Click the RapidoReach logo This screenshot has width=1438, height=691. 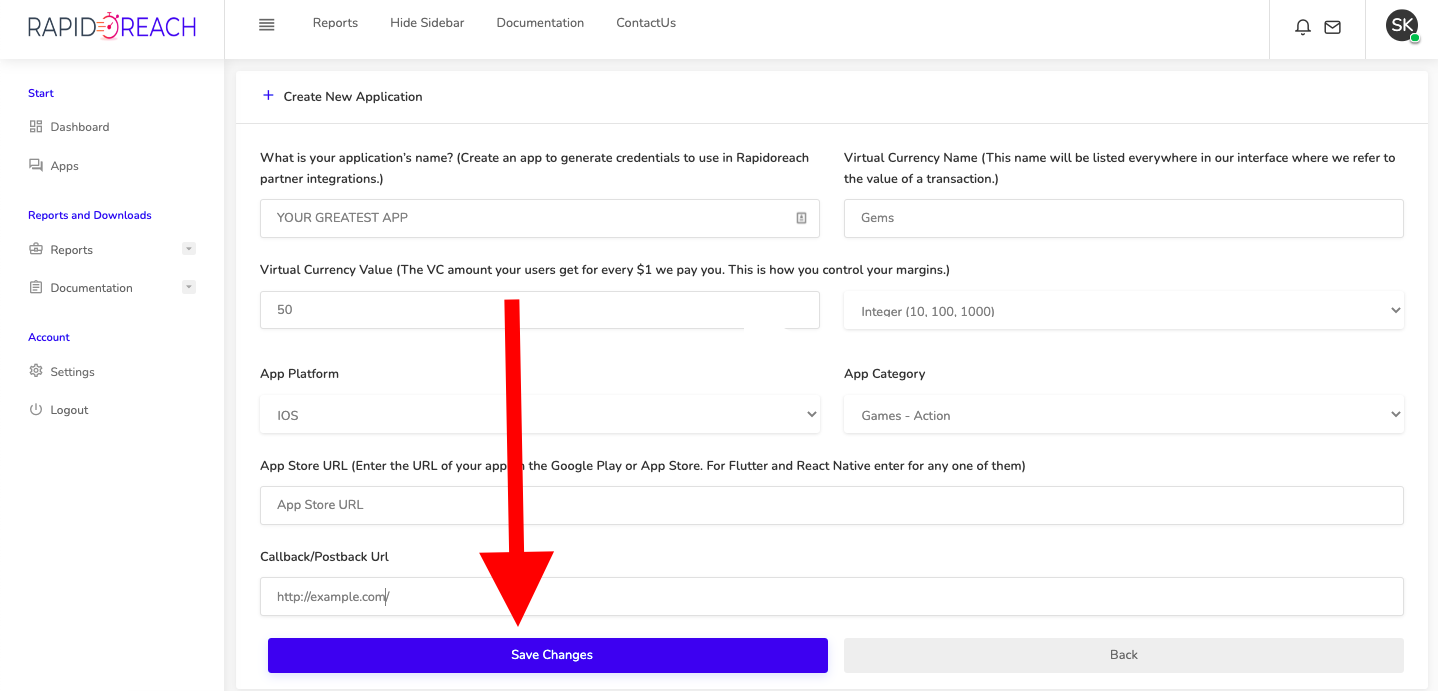112,26
